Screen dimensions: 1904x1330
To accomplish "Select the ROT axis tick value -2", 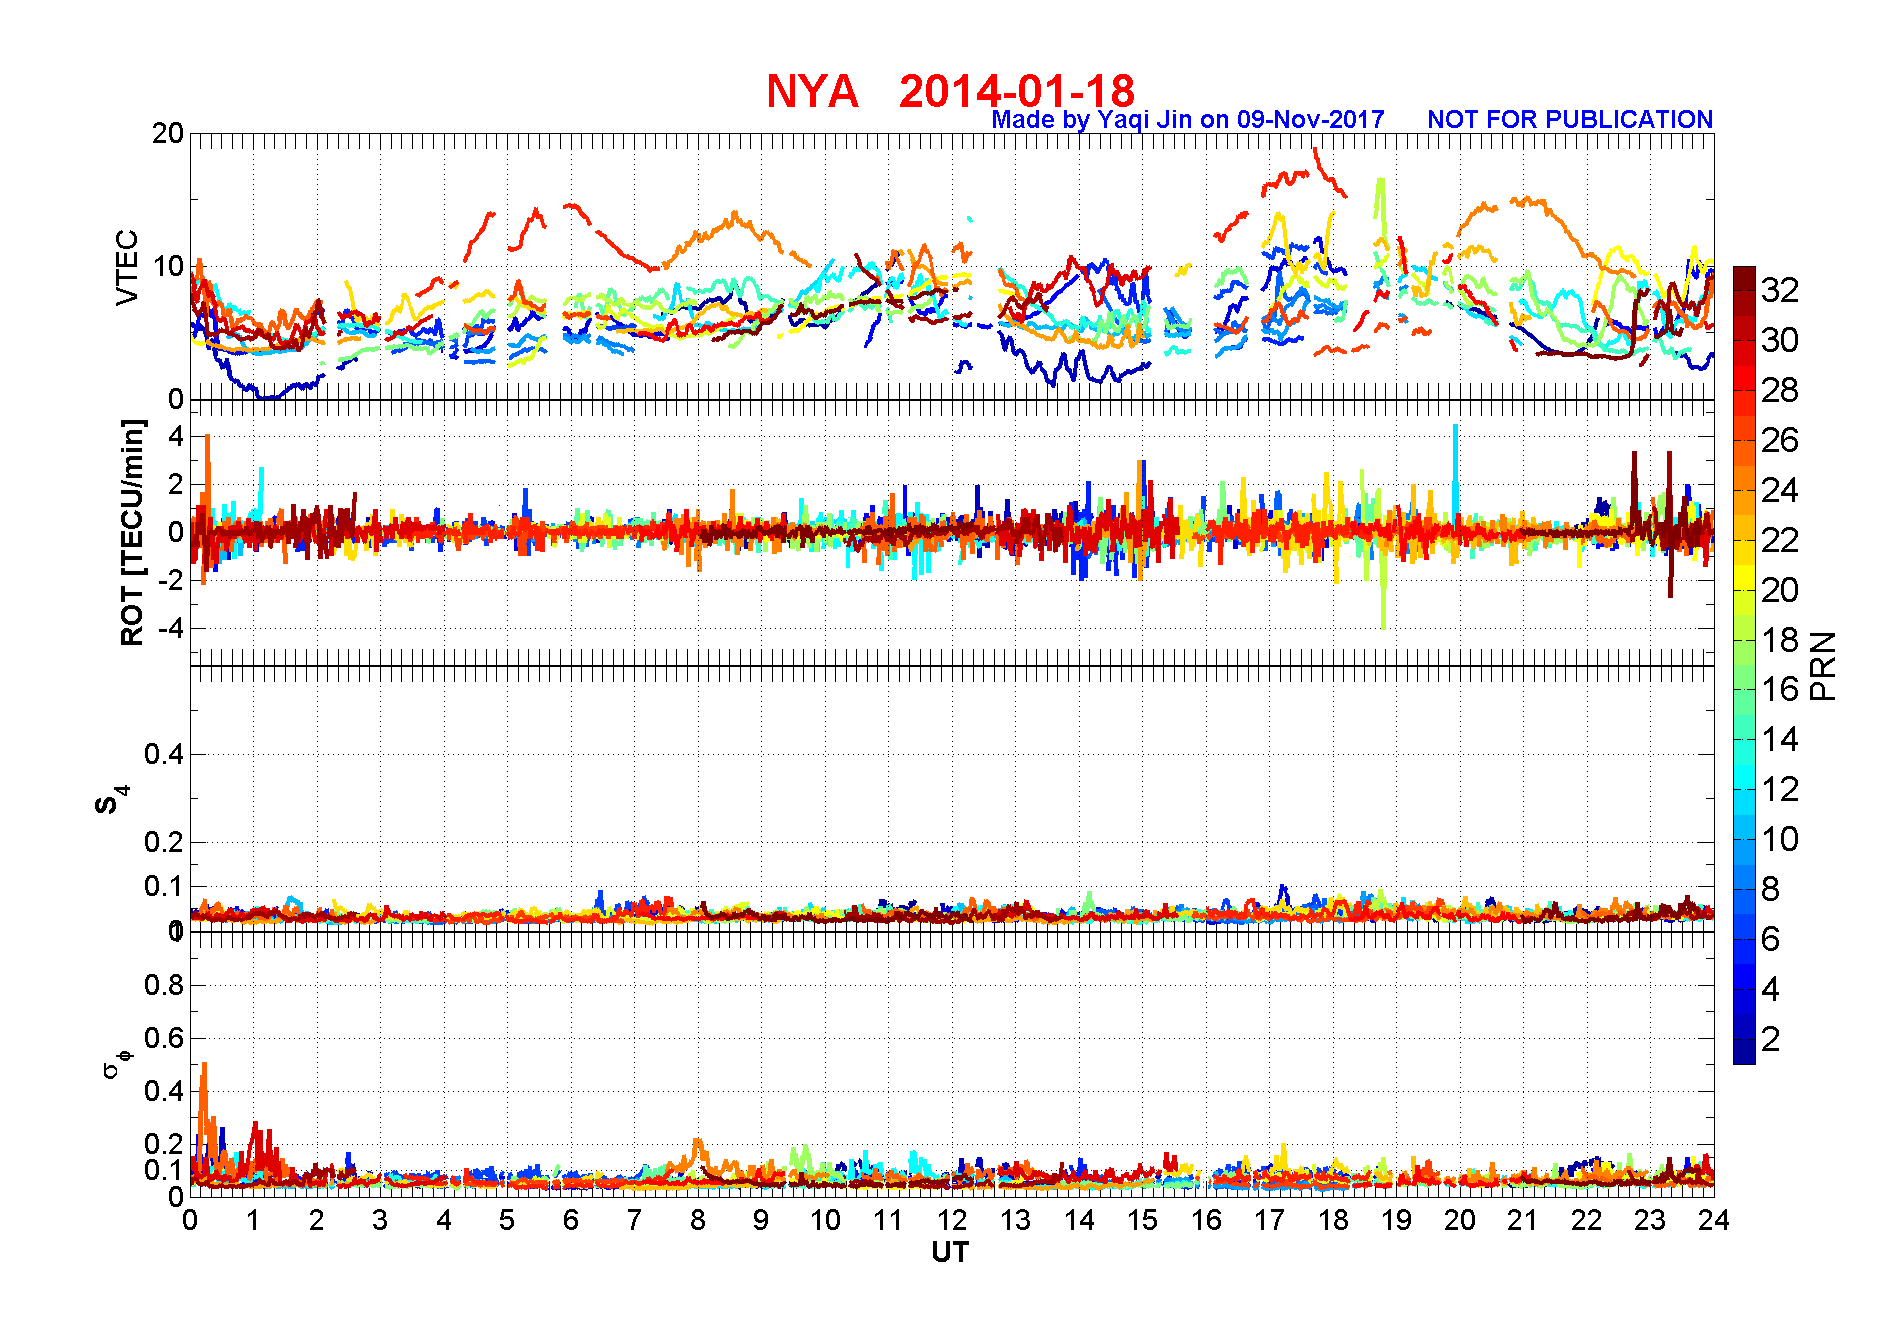I will [170, 581].
